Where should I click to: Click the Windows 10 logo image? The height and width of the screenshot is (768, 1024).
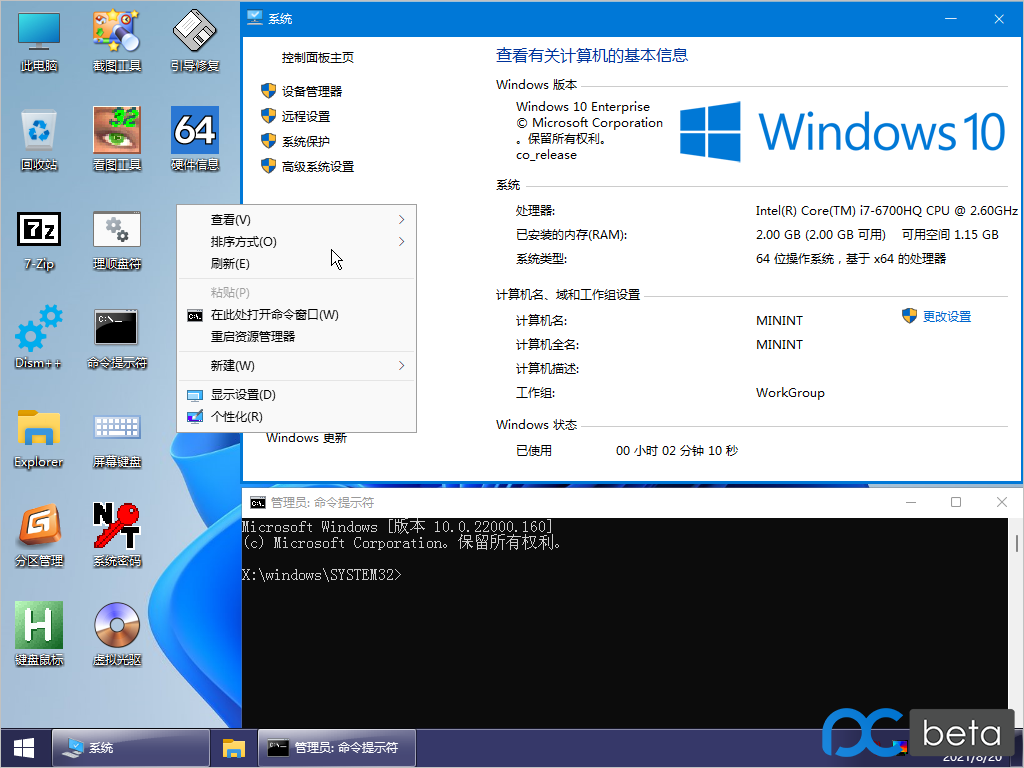(x=842, y=131)
